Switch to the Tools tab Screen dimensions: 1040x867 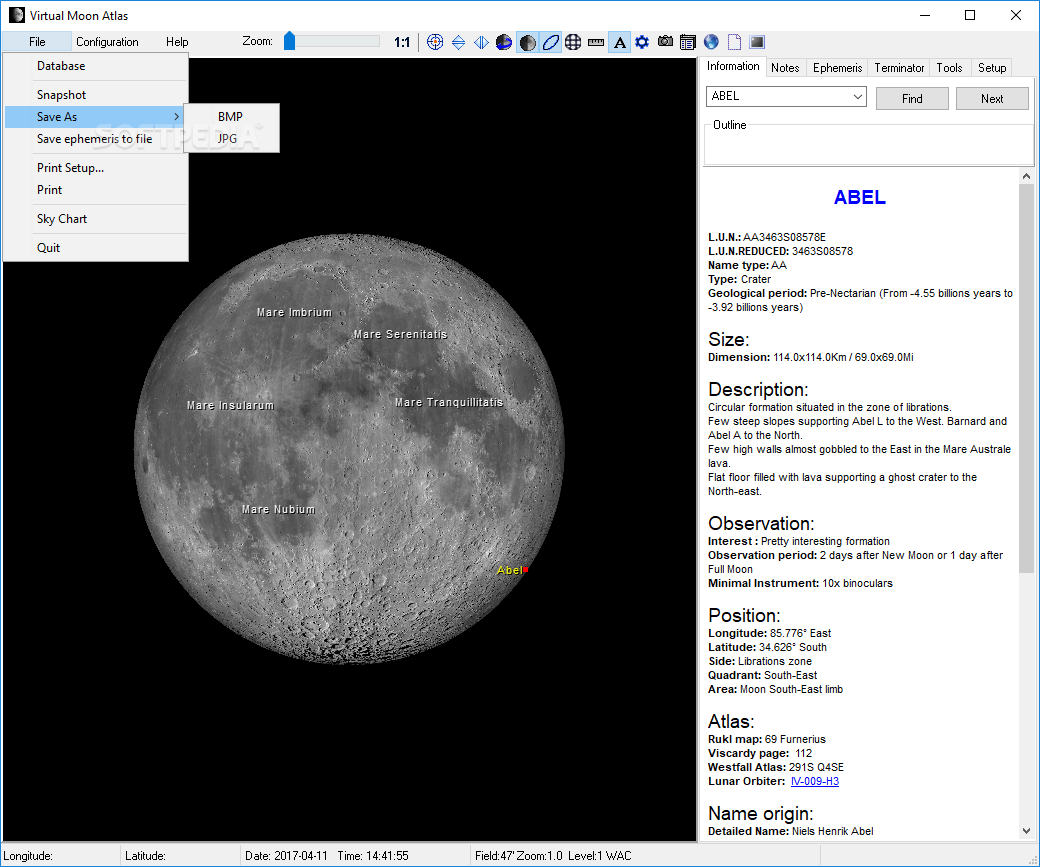949,68
